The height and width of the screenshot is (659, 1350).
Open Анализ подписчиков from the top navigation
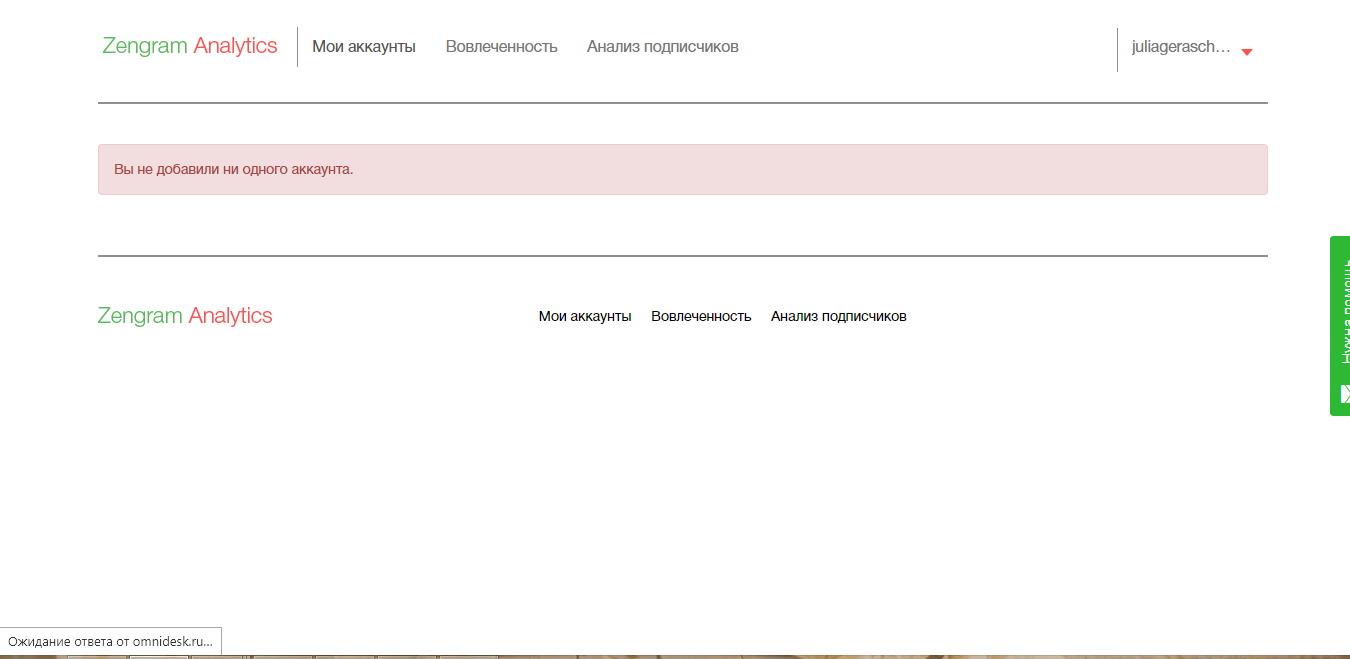pos(662,46)
